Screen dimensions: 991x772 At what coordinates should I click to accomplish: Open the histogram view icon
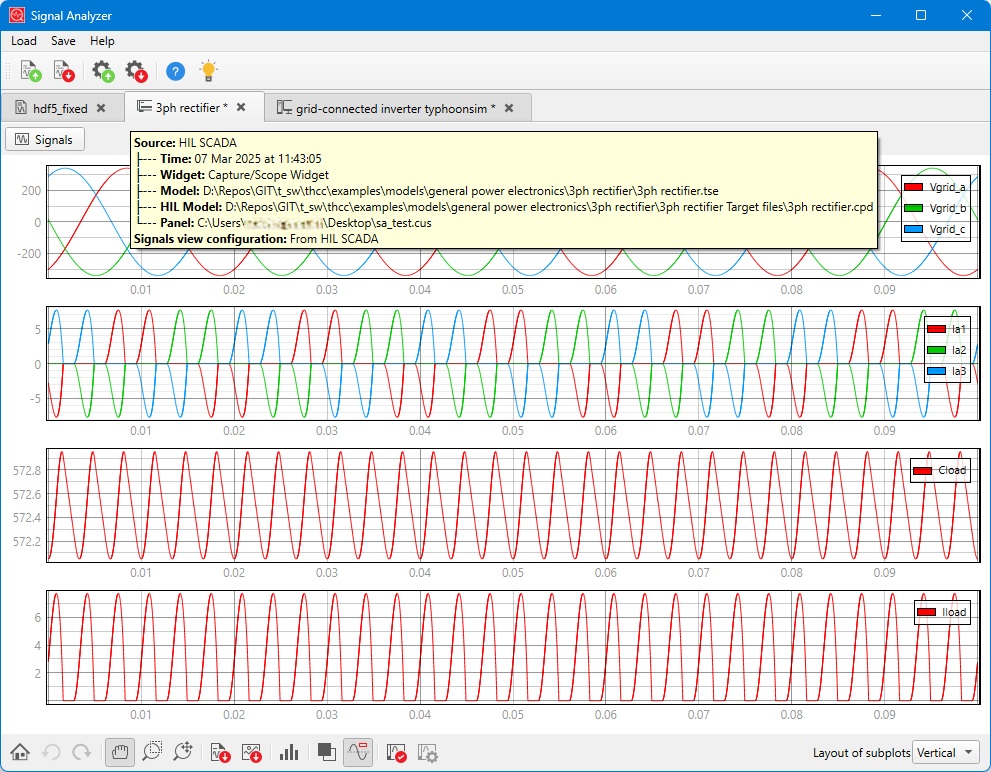point(289,752)
